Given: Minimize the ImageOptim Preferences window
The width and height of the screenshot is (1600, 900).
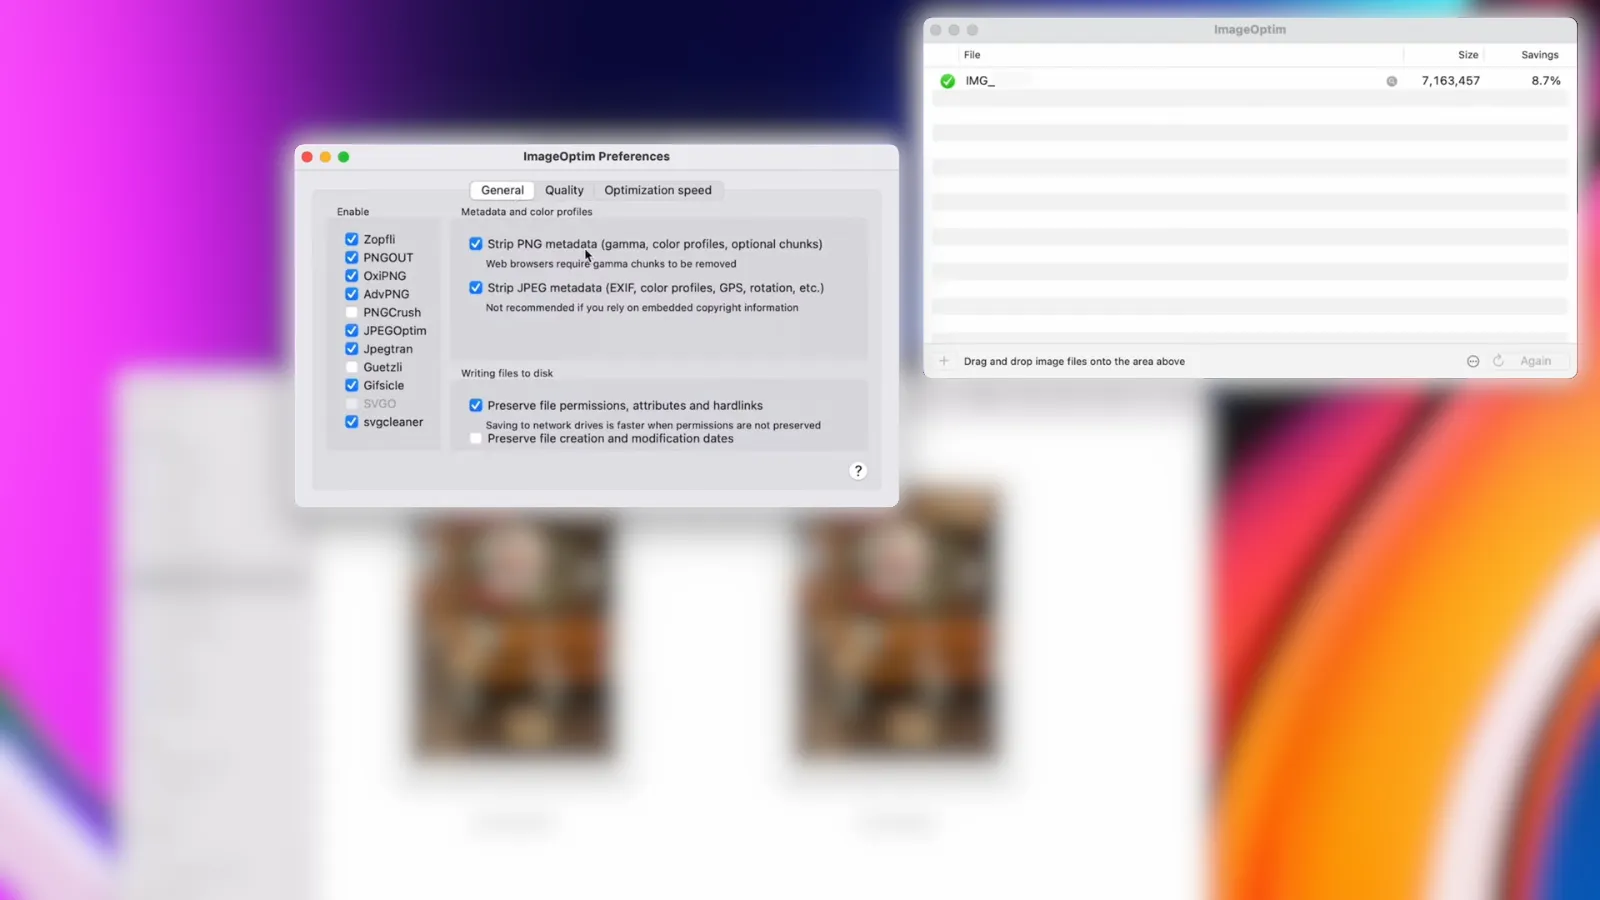Looking at the screenshot, I should click(325, 157).
